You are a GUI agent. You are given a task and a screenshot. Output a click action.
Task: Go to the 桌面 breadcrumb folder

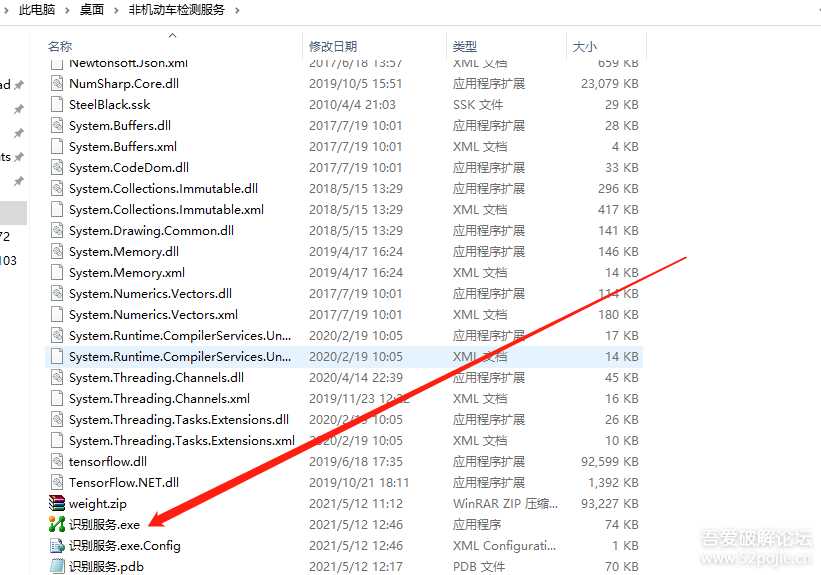click(92, 9)
